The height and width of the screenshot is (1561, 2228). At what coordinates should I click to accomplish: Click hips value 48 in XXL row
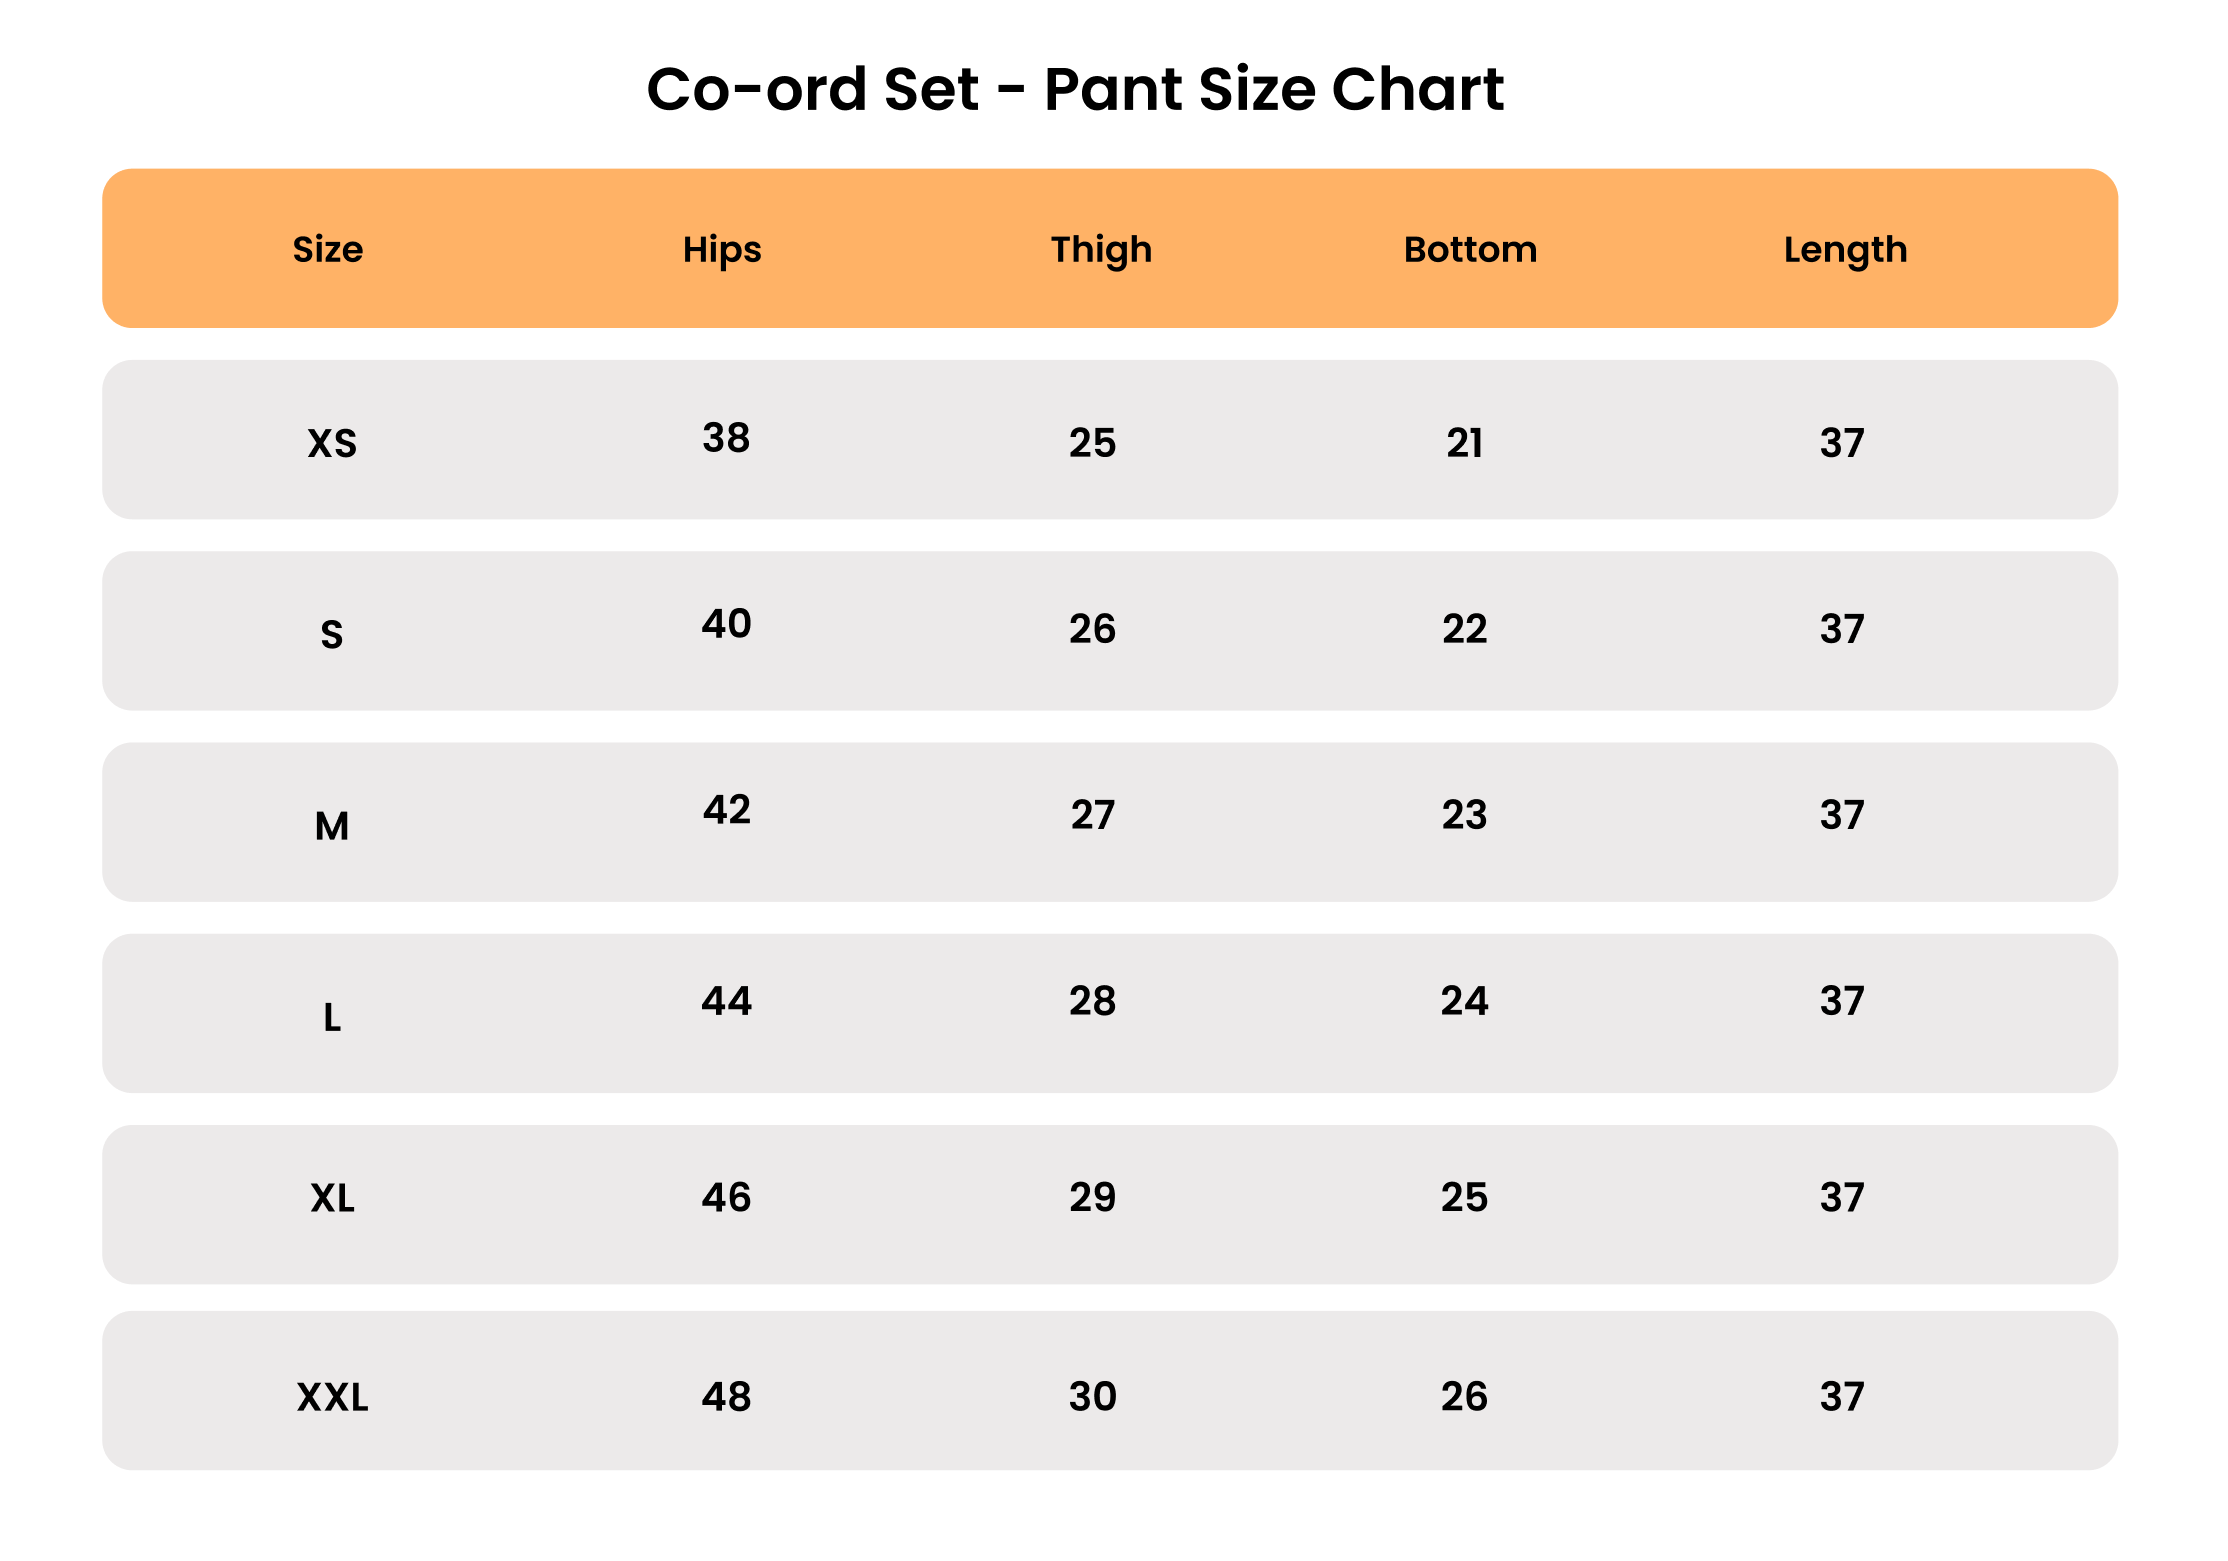click(726, 1396)
